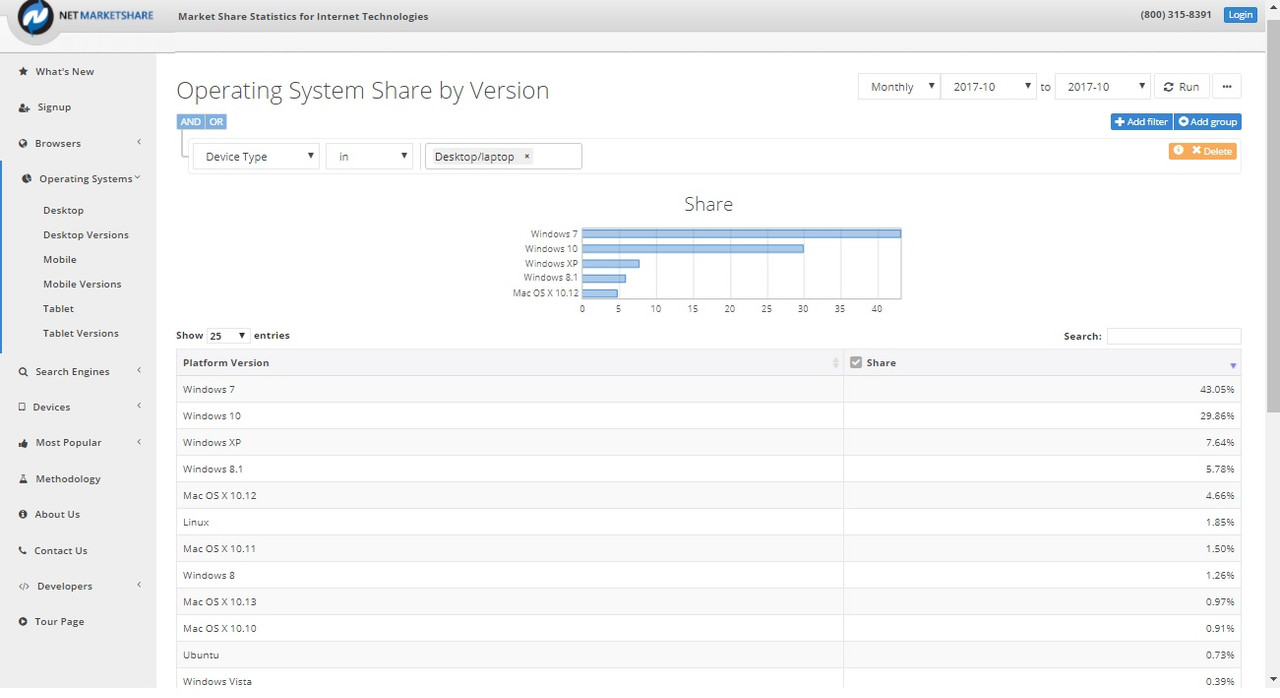This screenshot has width=1280, height=698.
Task: Click the user-plus icon beside Signup
Action: click(x=24, y=108)
